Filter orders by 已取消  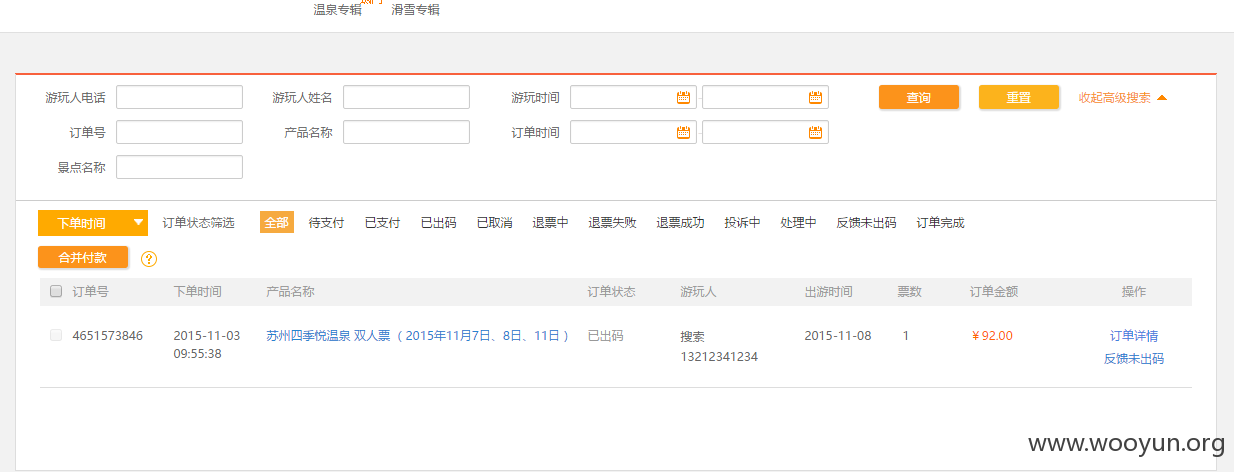click(494, 223)
